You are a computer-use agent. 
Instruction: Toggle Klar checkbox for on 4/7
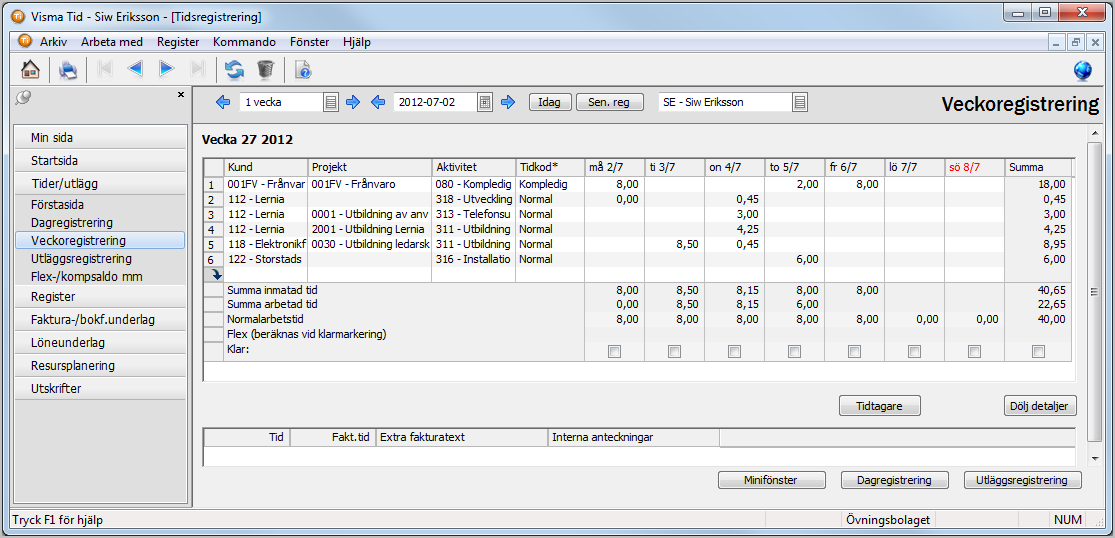735,351
